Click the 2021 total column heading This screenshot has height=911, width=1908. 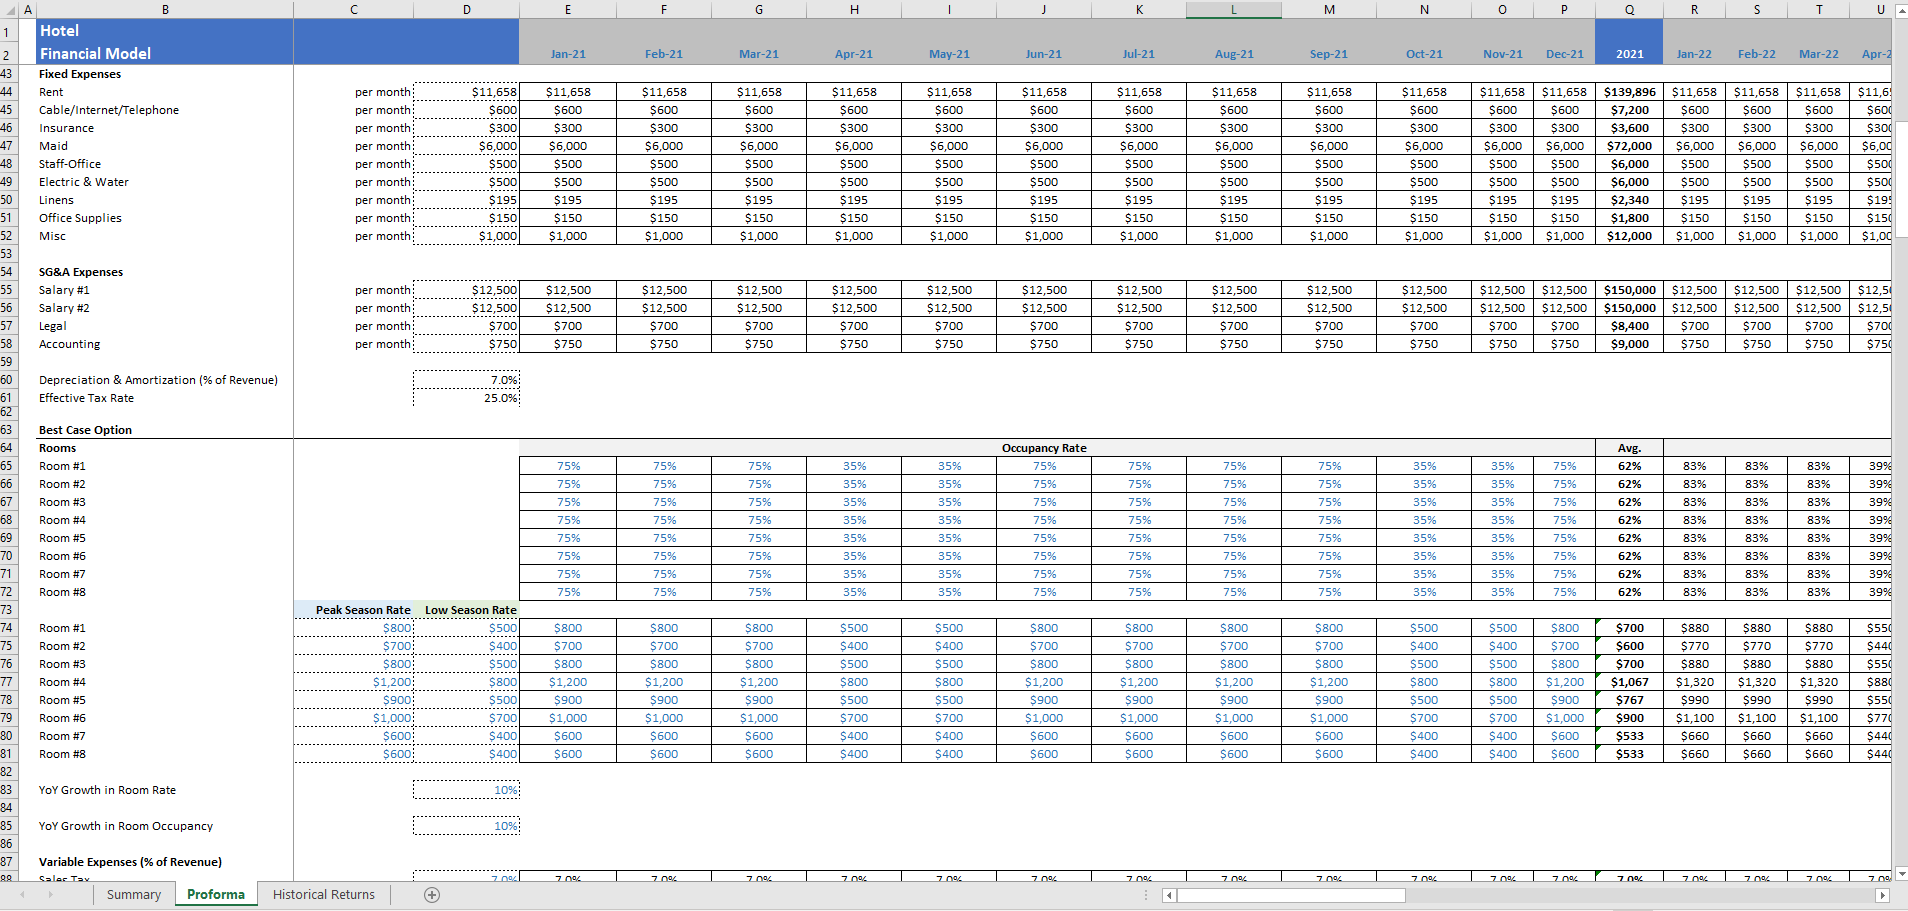[1629, 54]
